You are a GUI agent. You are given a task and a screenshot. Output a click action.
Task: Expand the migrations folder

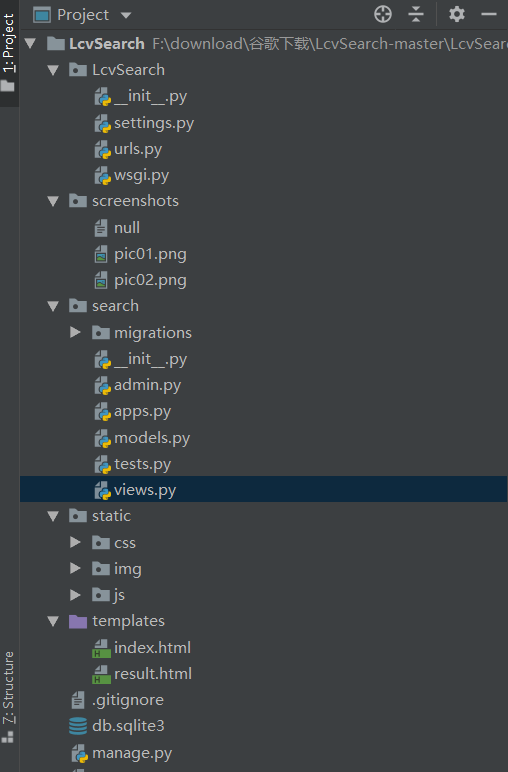[75, 332]
